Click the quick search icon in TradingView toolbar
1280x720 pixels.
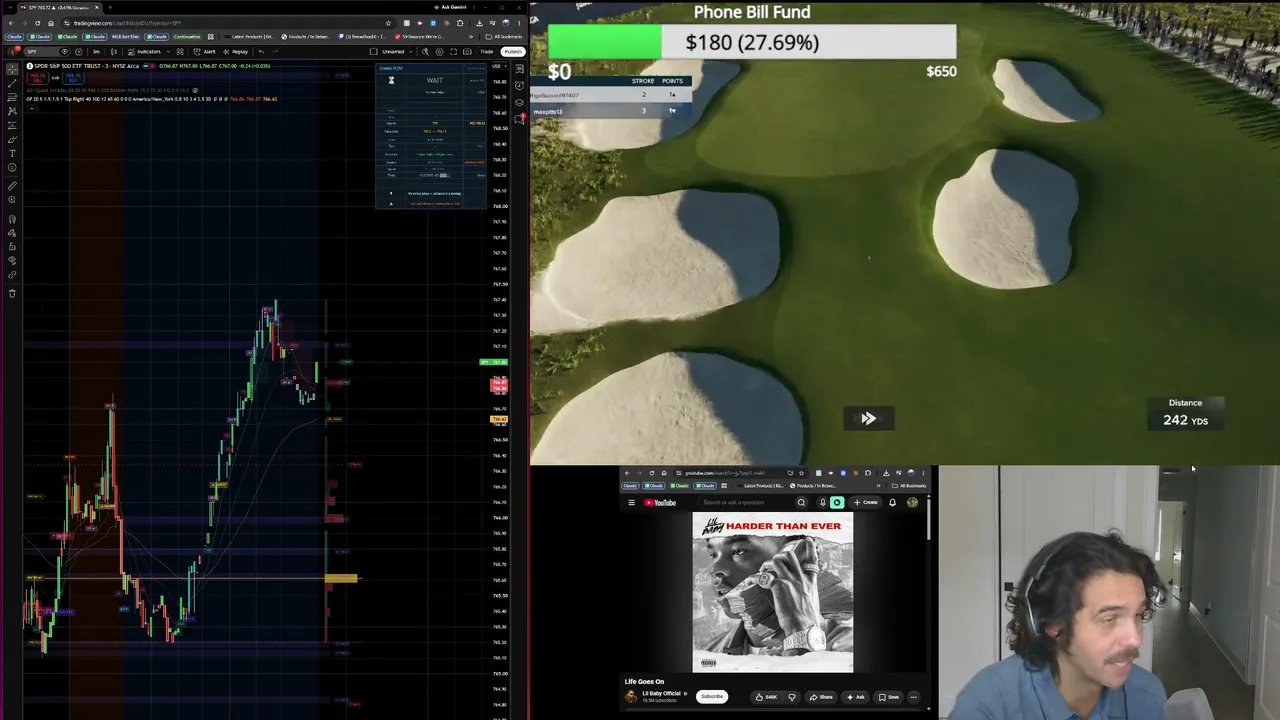click(x=425, y=51)
